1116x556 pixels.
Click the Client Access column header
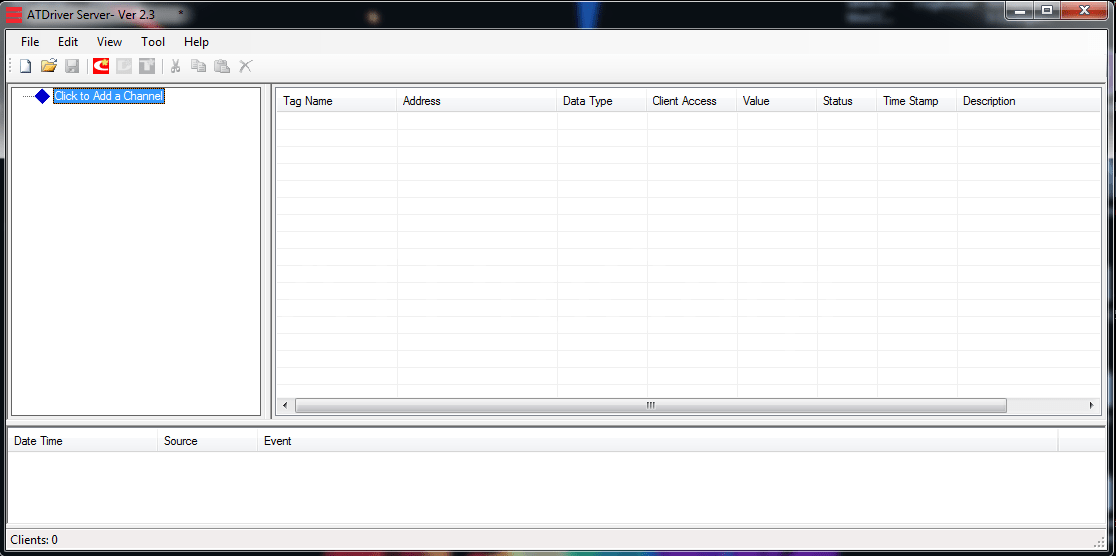tap(692, 101)
